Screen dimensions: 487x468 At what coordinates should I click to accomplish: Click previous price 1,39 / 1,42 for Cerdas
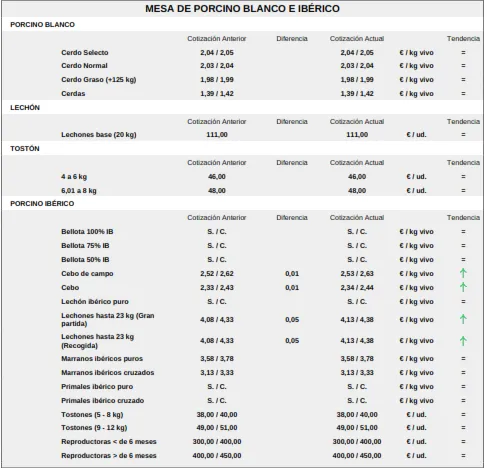coord(217,94)
